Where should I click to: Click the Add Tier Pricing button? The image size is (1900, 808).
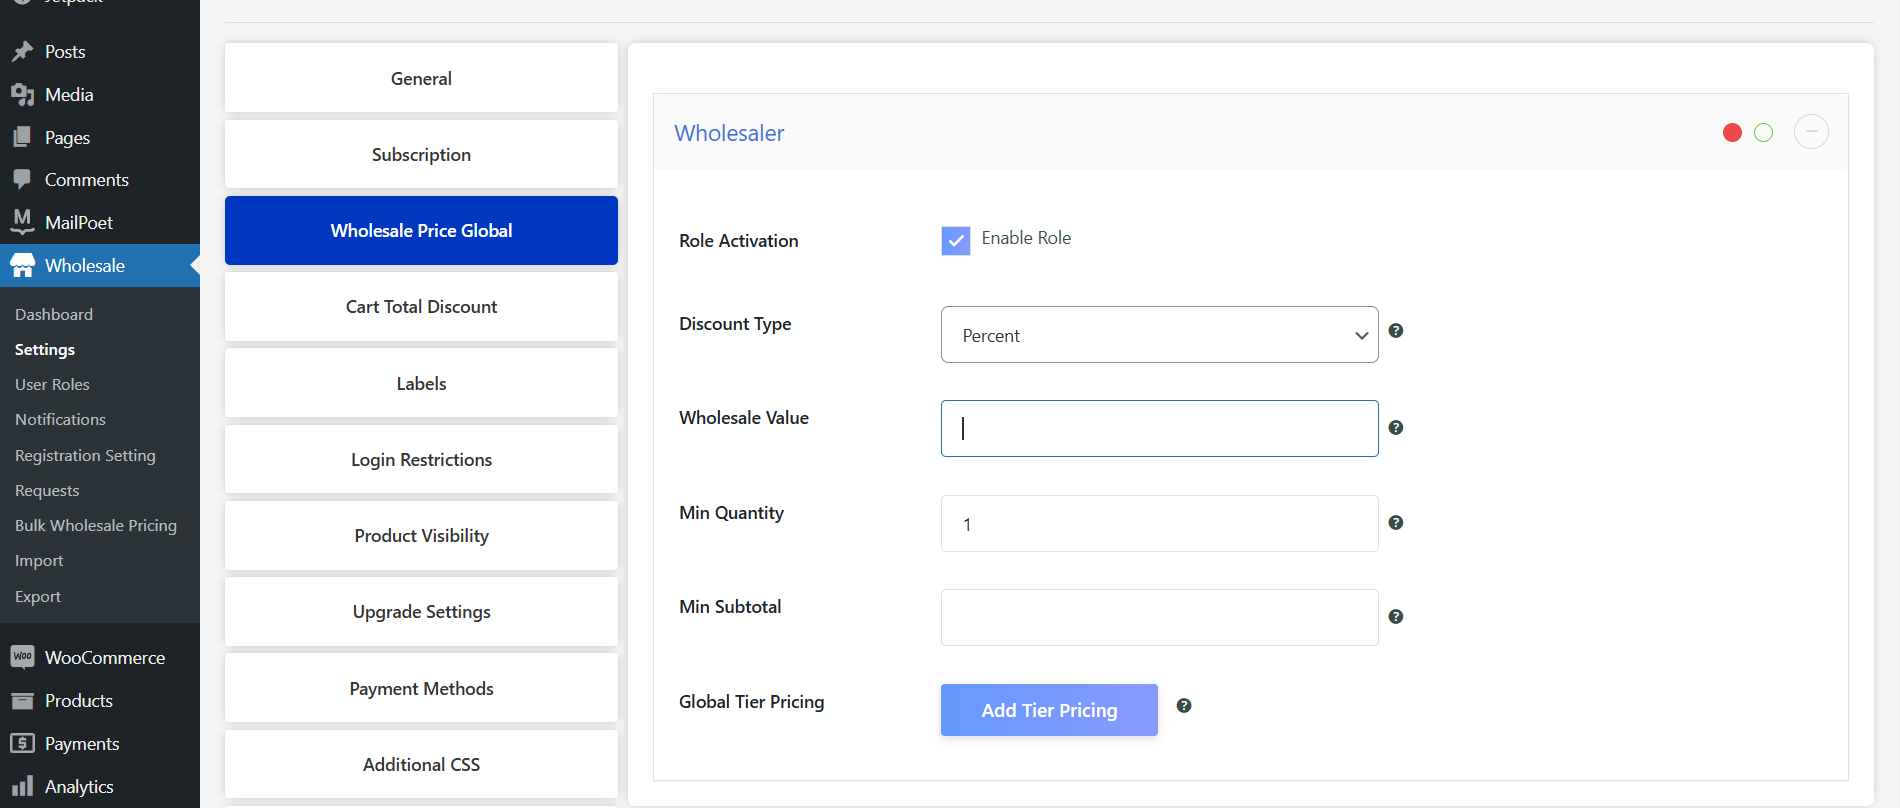(1049, 710)
